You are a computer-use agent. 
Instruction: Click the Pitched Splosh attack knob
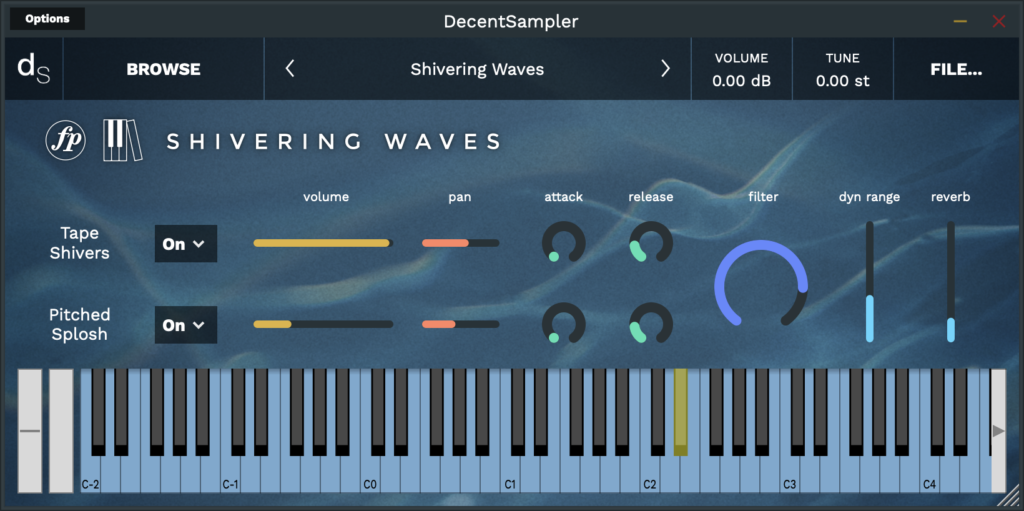564,323
